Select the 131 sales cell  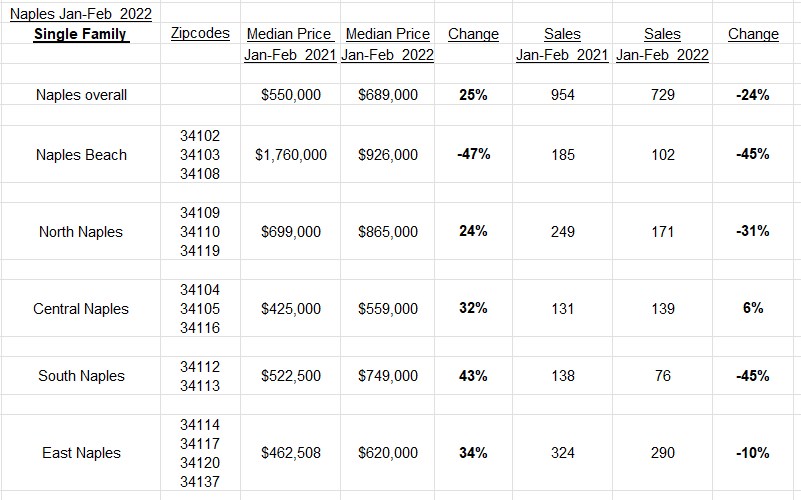[x=562, y=309]
